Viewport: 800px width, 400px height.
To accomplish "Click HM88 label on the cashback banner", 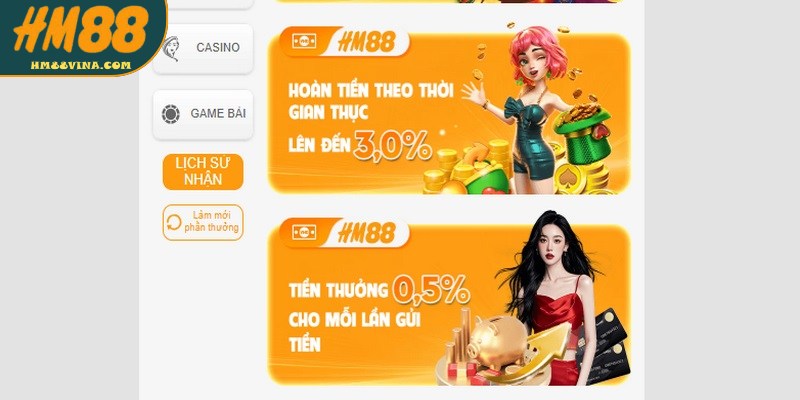I will (367, 42).
